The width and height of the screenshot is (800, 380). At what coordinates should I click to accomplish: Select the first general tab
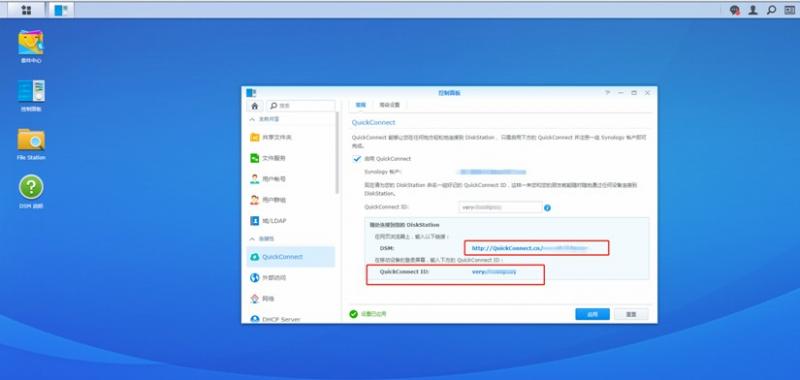tap(361, 105)
